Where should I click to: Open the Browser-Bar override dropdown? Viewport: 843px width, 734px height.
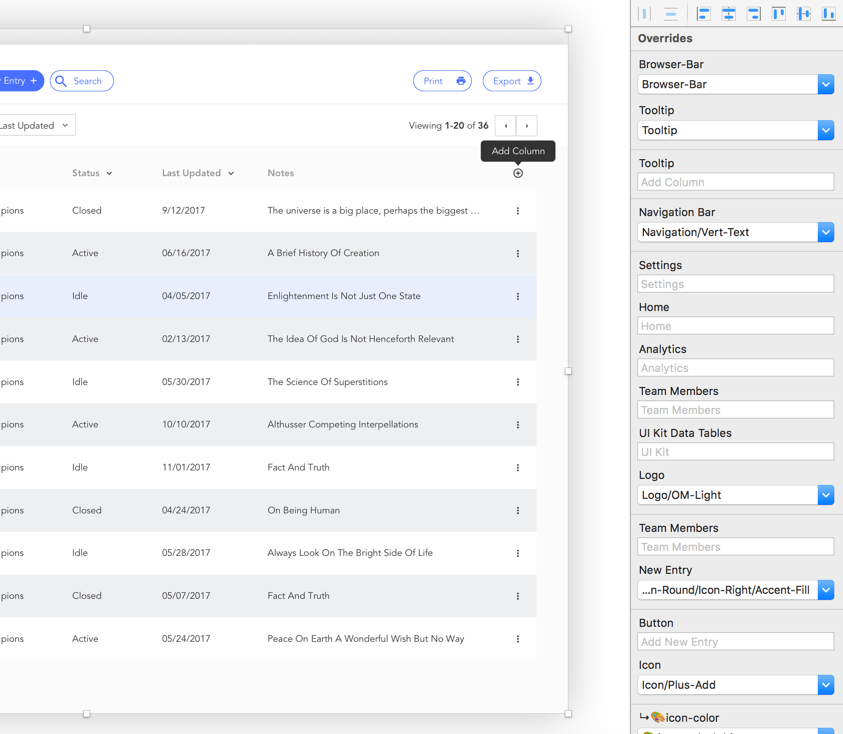click(x=735, y=84)
